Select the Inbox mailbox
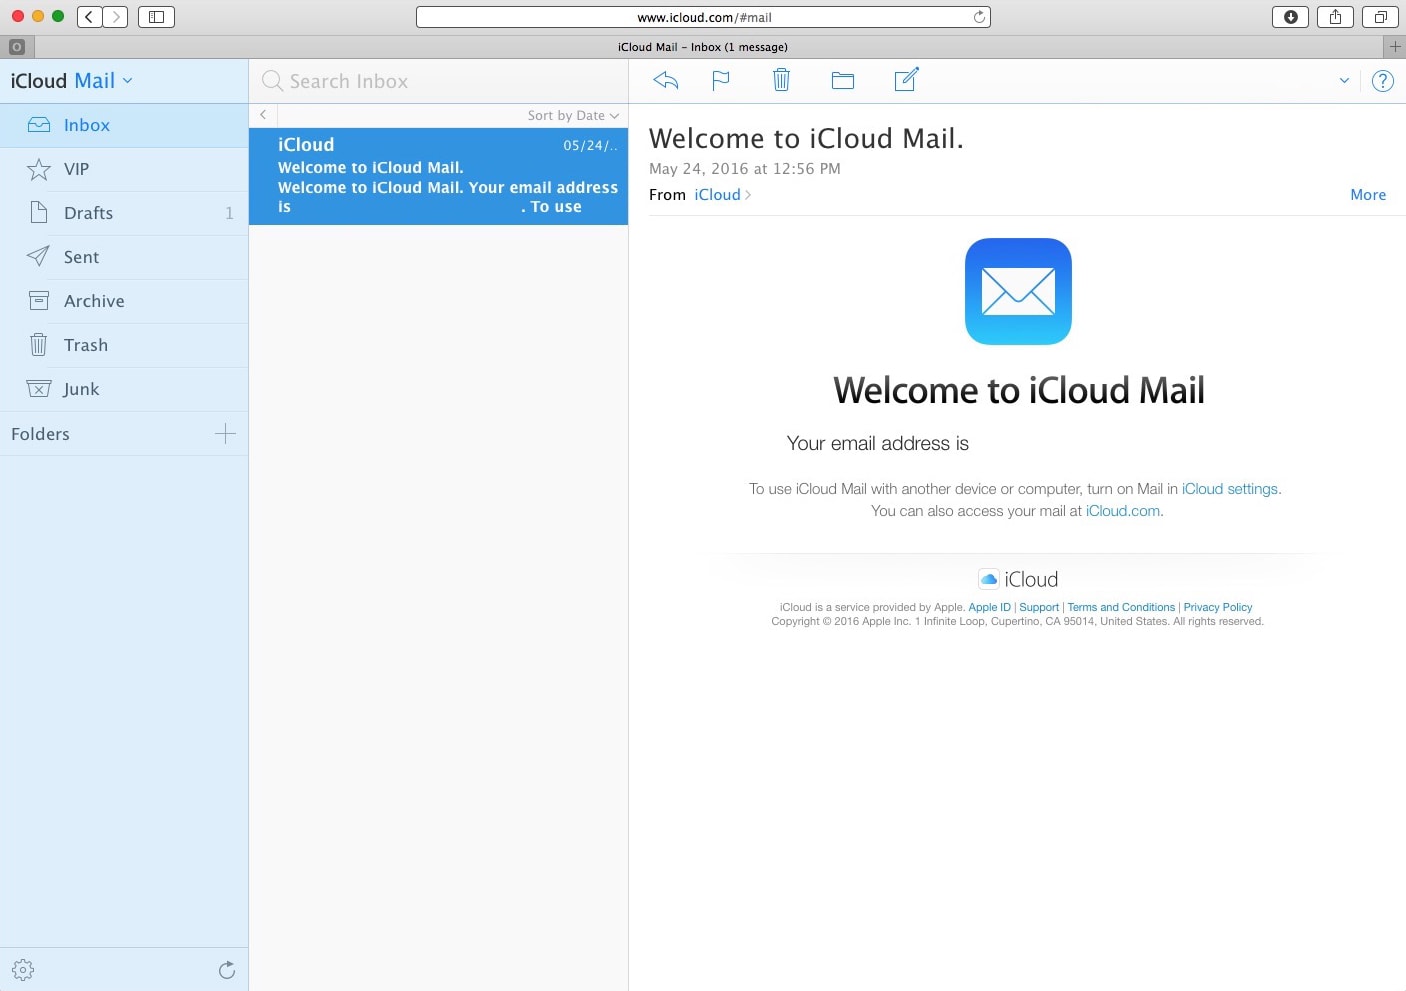The image size is (1406, 991). (124, 125)
